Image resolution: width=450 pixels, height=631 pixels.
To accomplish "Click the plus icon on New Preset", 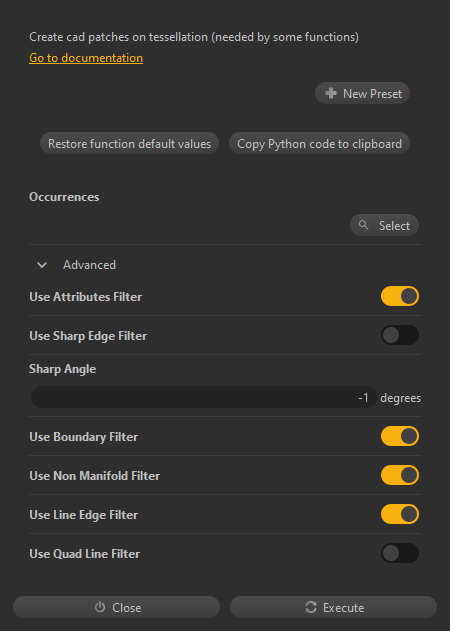I will [330, 93].
